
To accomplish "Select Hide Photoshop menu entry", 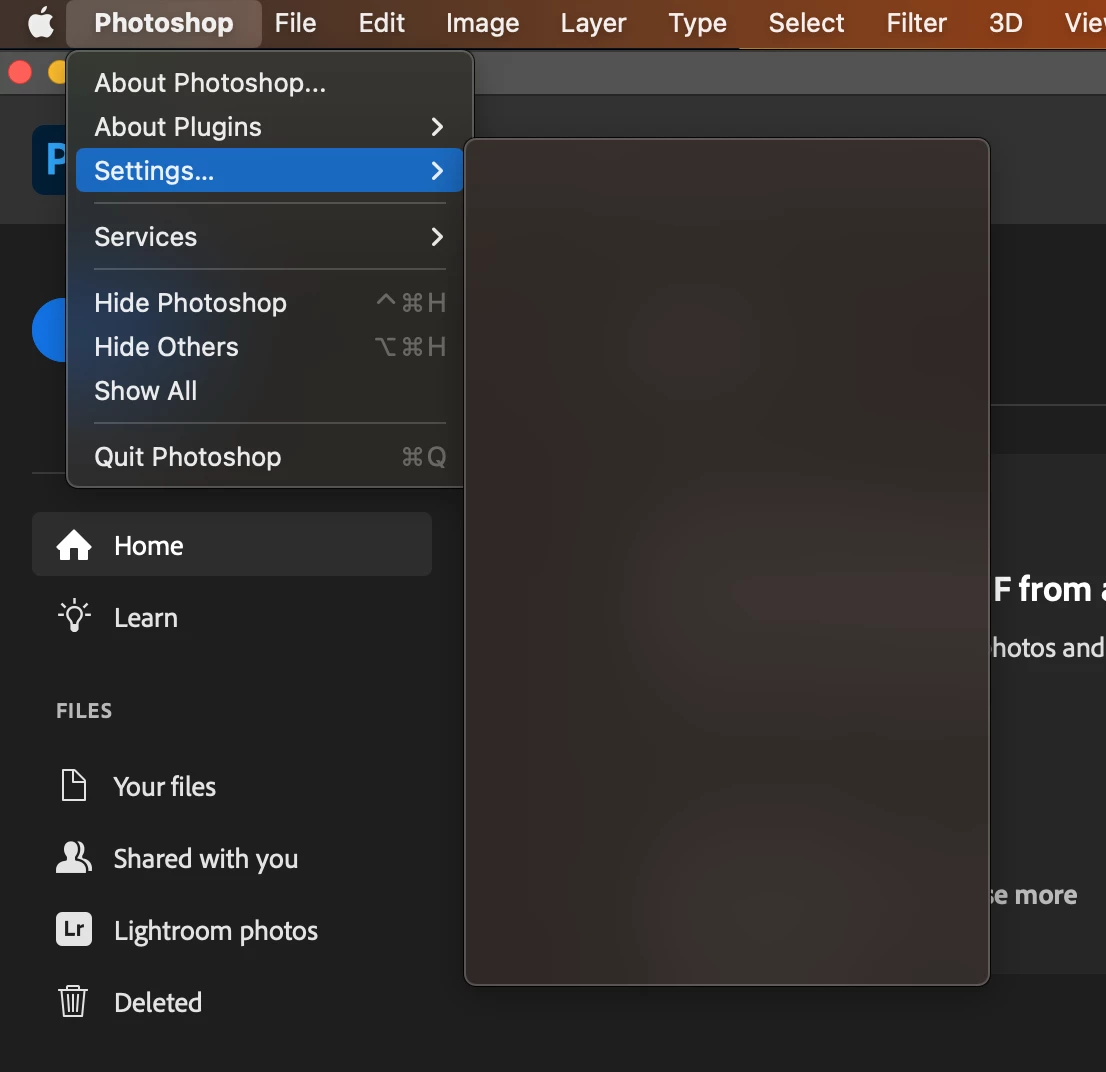I will tap(269, 303).
